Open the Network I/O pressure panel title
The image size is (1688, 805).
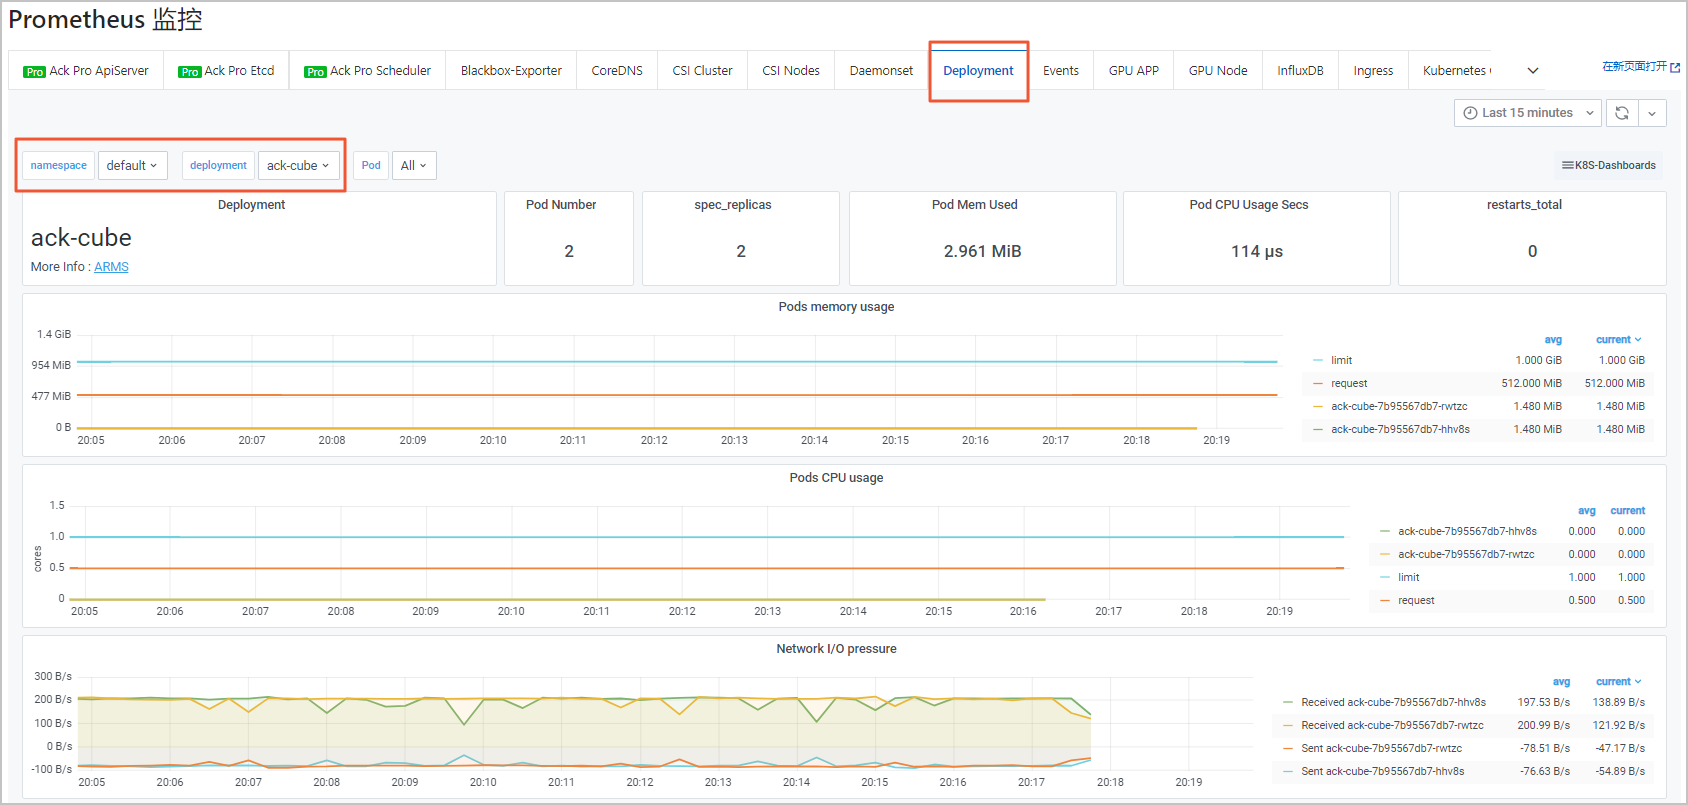836,649
